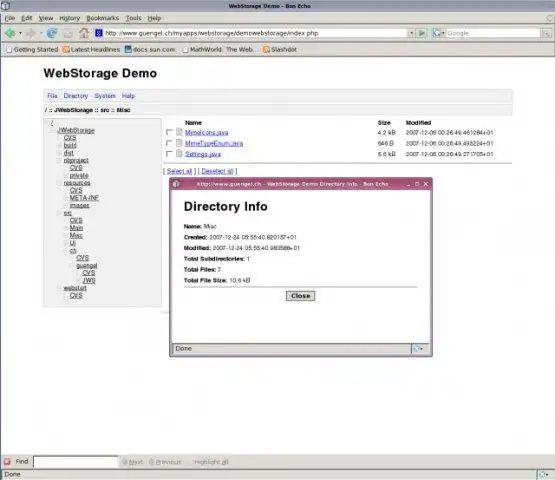
Task: Click the status icon in the popup status bar
Action: [x=418, y=349]
